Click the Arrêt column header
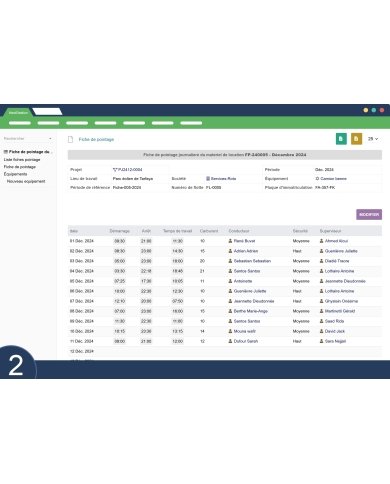 point(146,231)
